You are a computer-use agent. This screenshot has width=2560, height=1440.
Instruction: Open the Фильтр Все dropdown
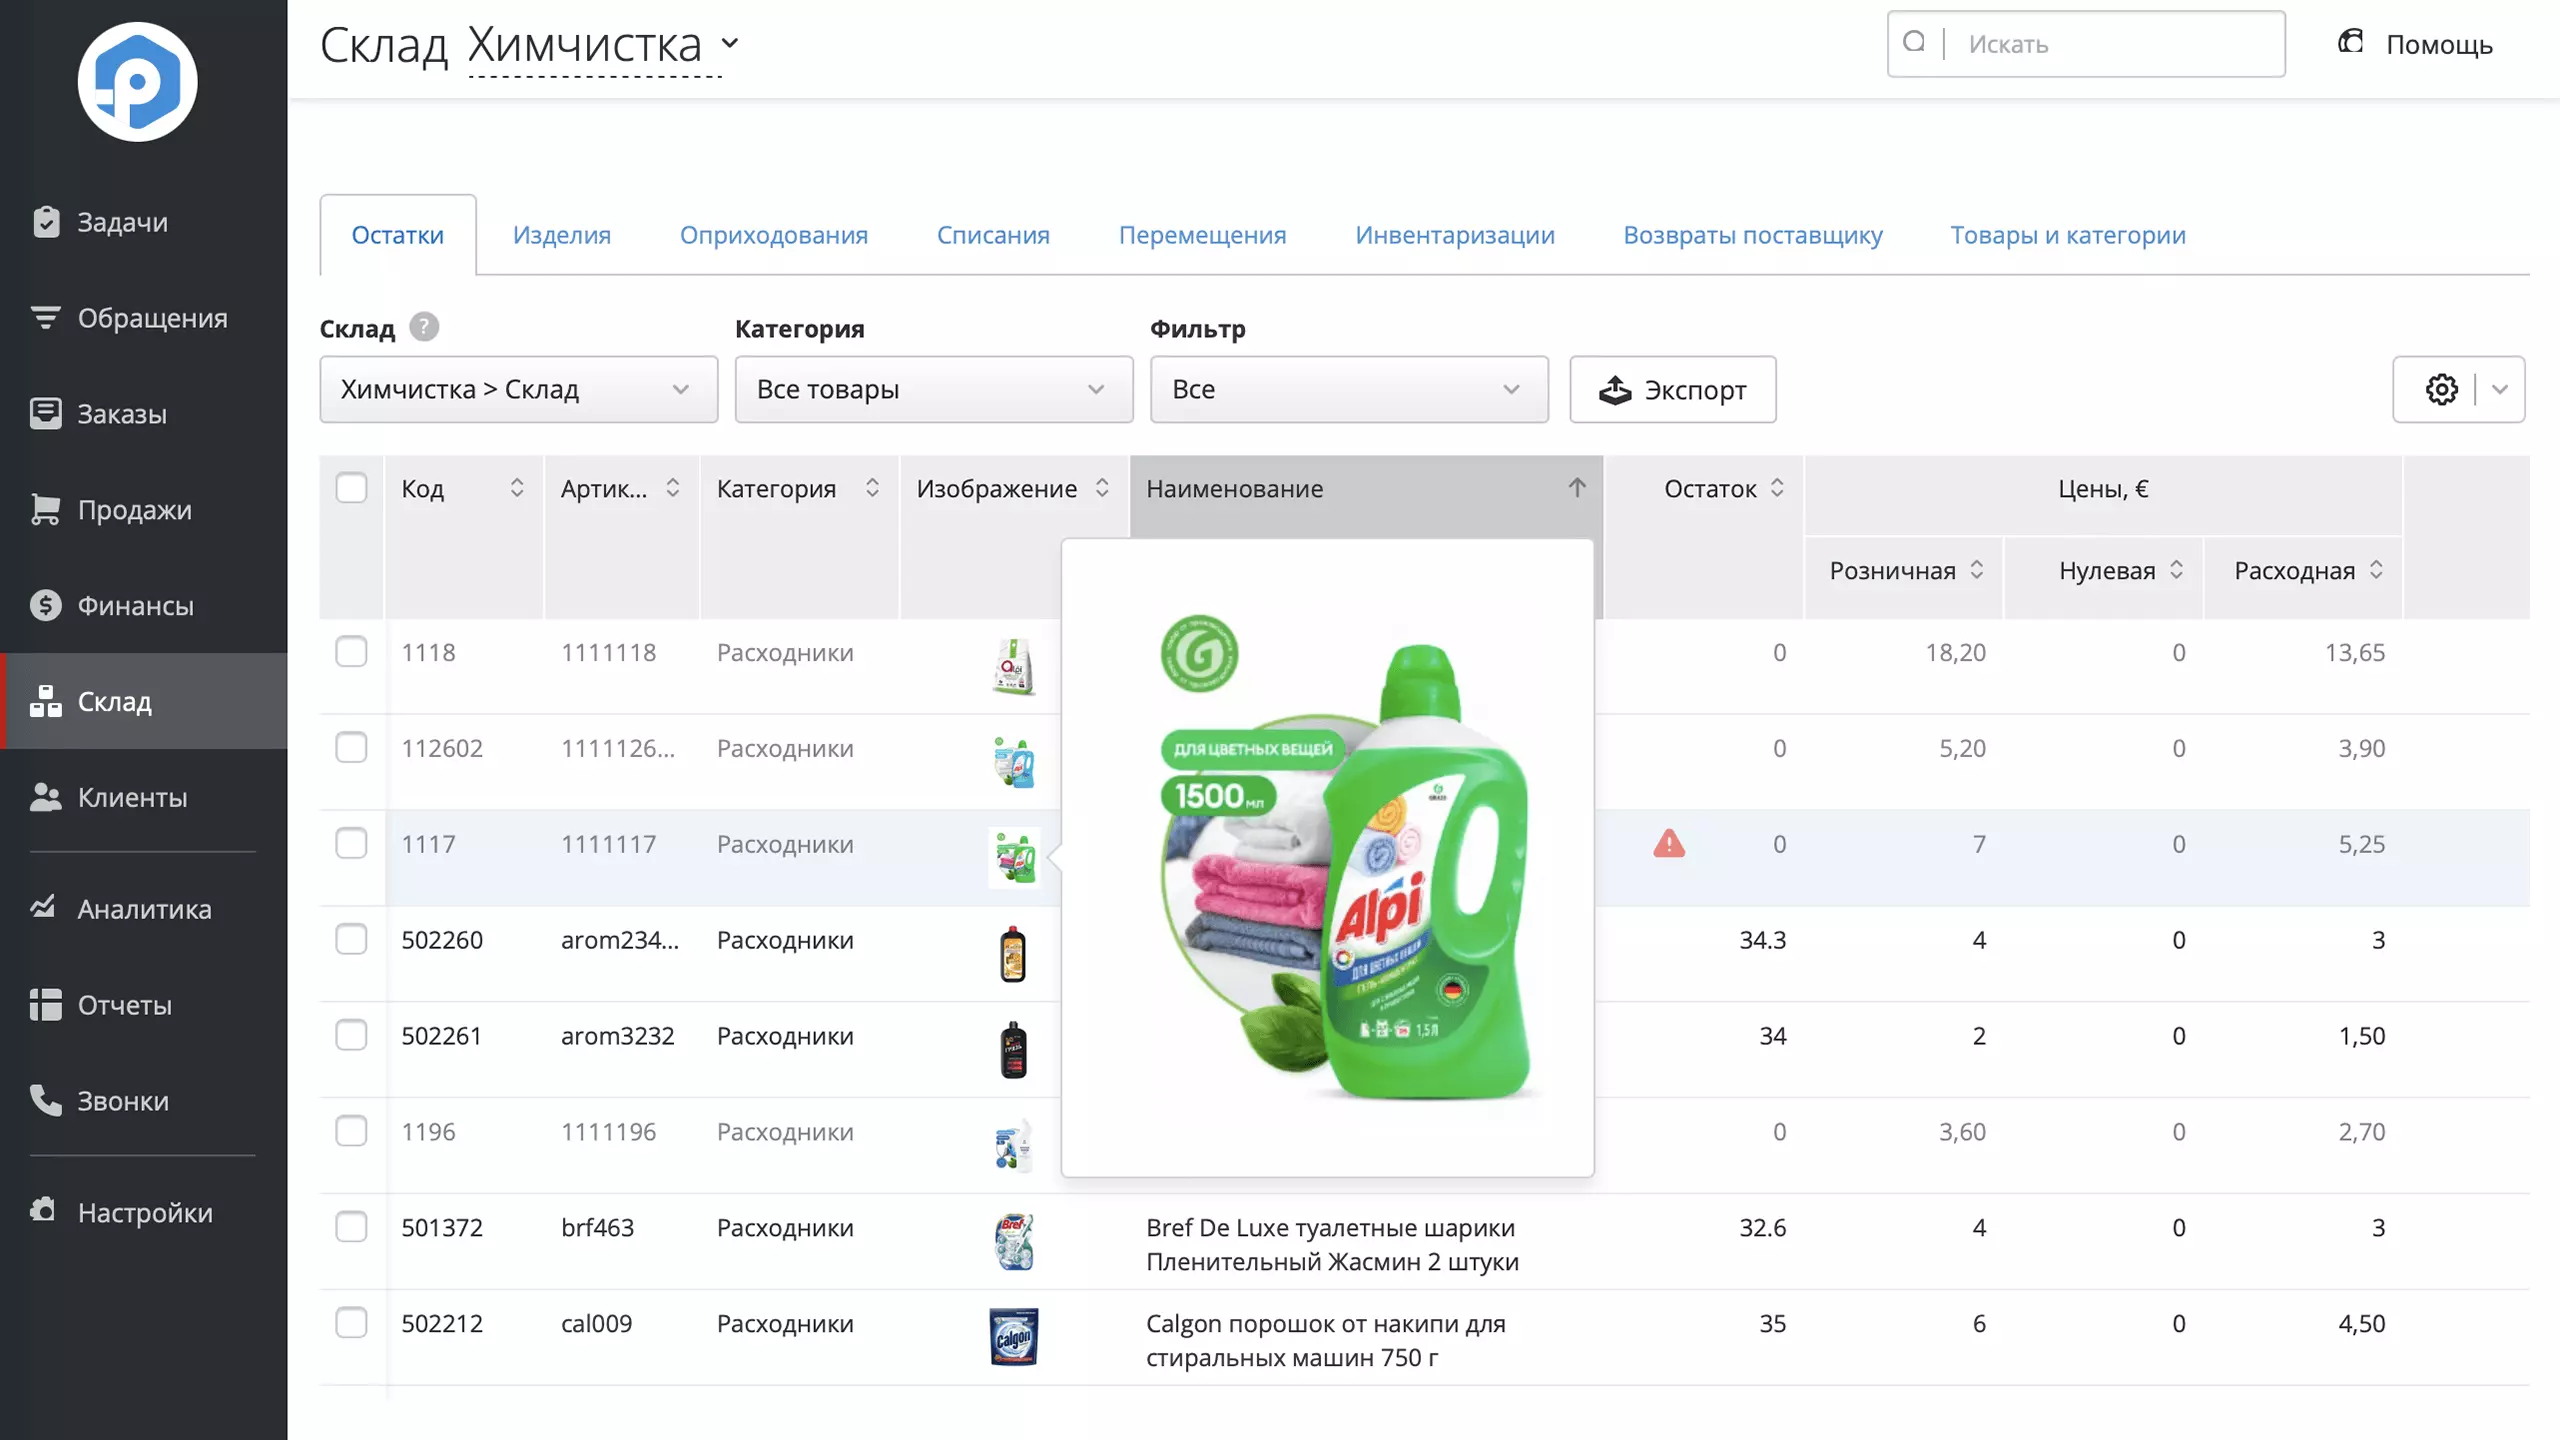1349,389
